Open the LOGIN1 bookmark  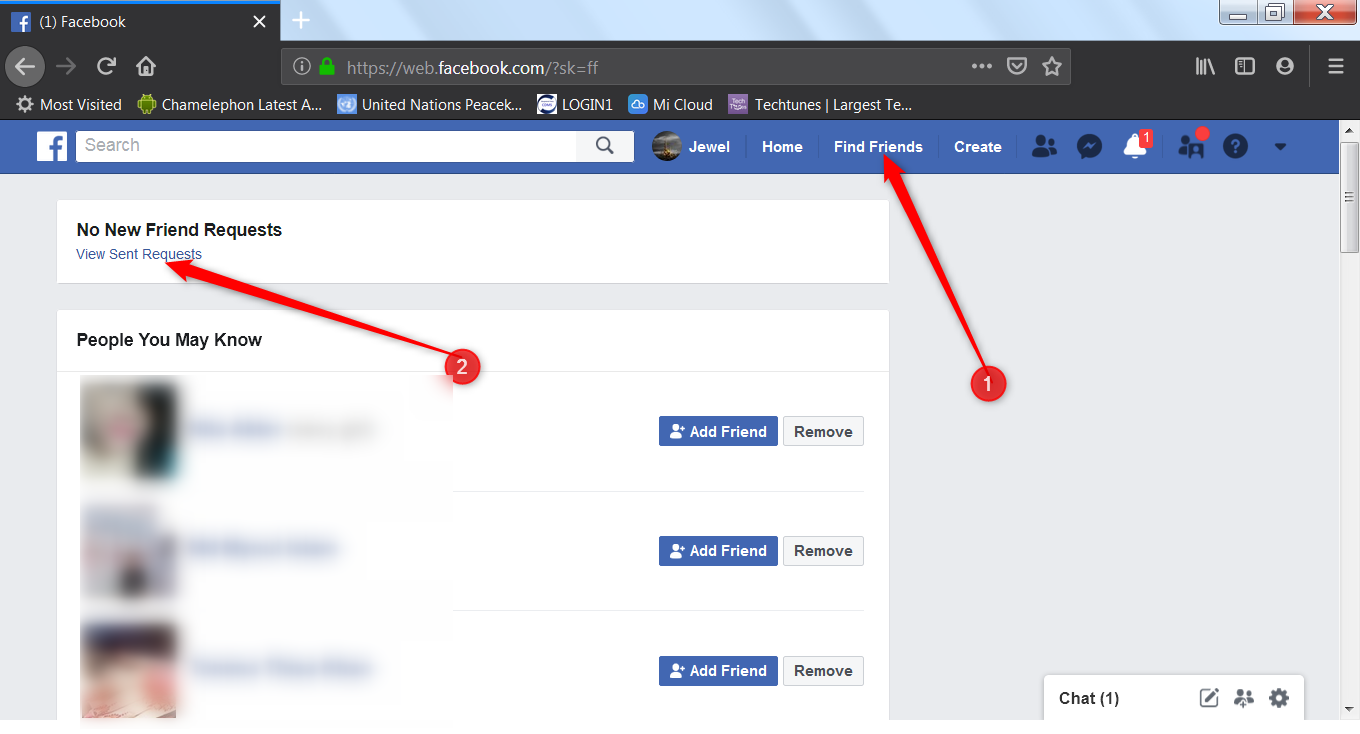tap(575, 104)
